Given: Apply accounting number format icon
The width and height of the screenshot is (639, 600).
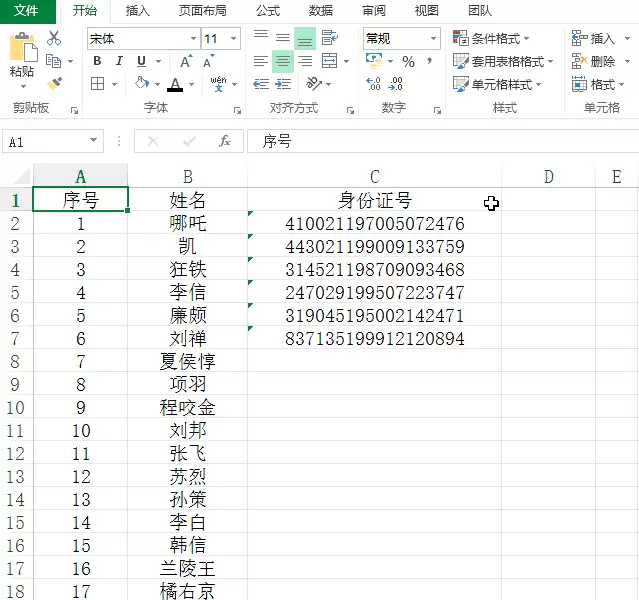Looking at the screenshot, I should [x=374, y=61].
